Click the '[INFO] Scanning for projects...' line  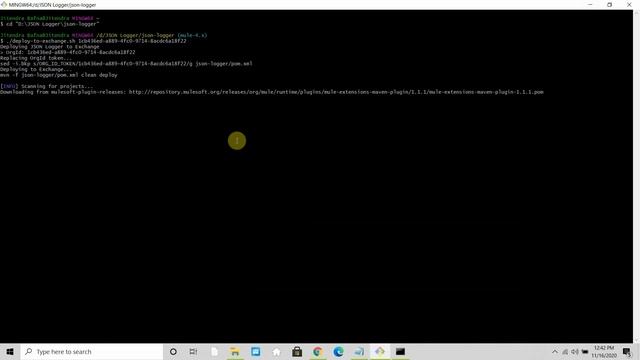coord(47,87)
